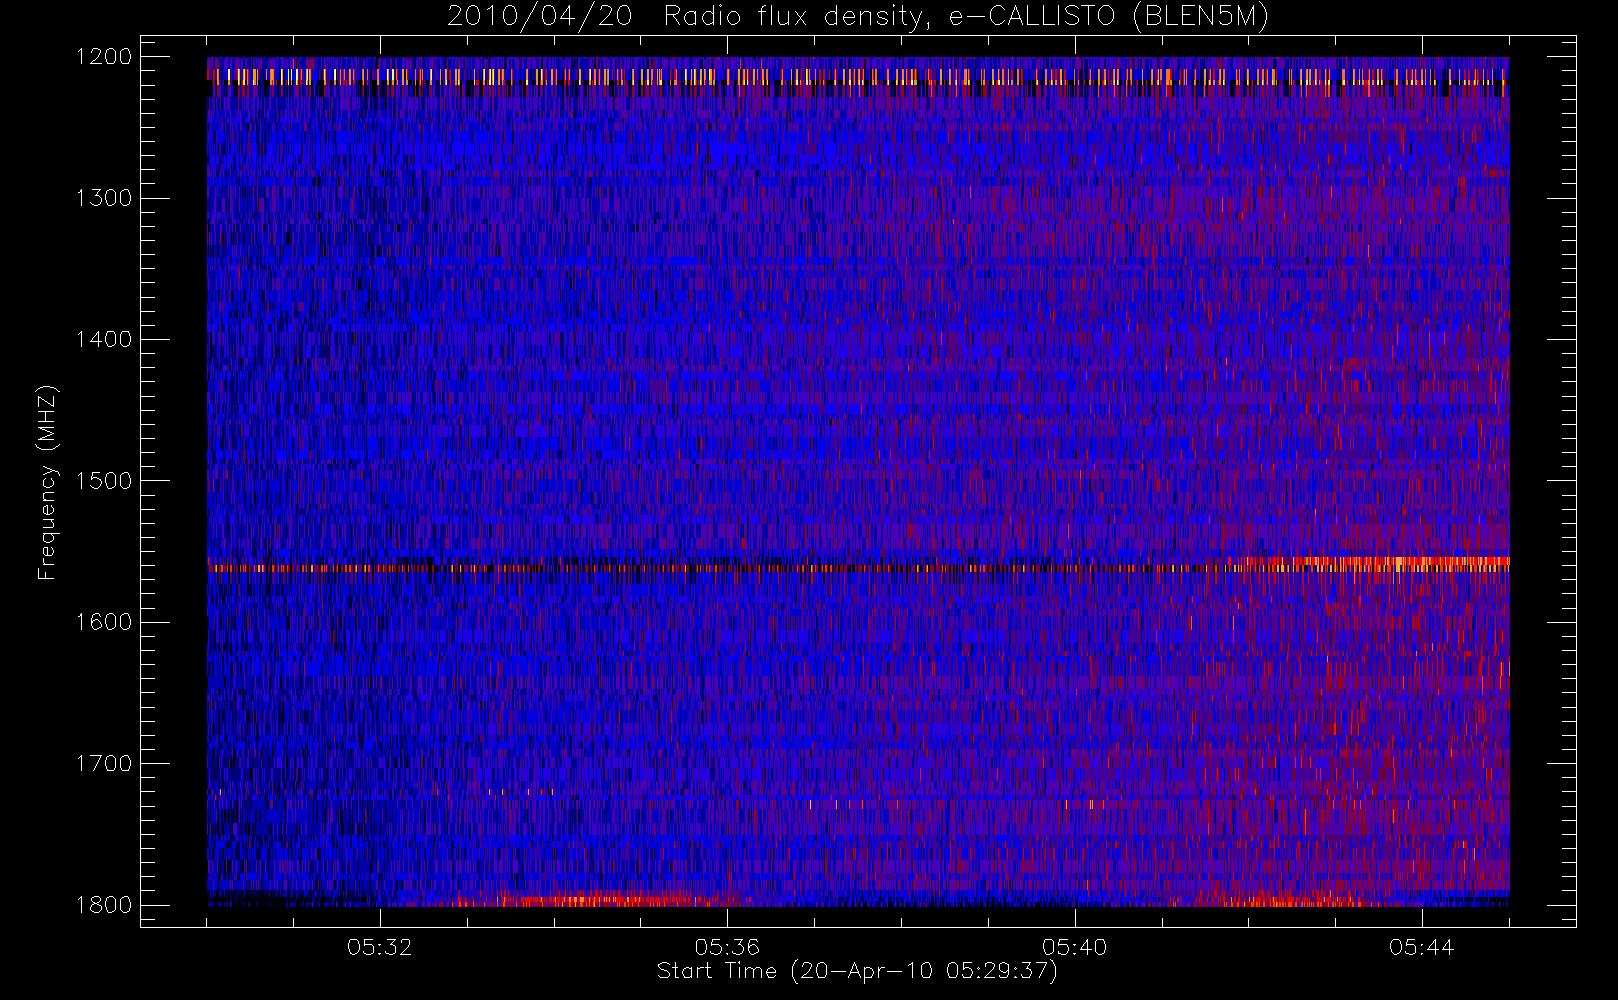The width and height of the screenshot is (1618, 1000).
Task: Click the 1500 frequency tick label
Action: coord(104,481)
